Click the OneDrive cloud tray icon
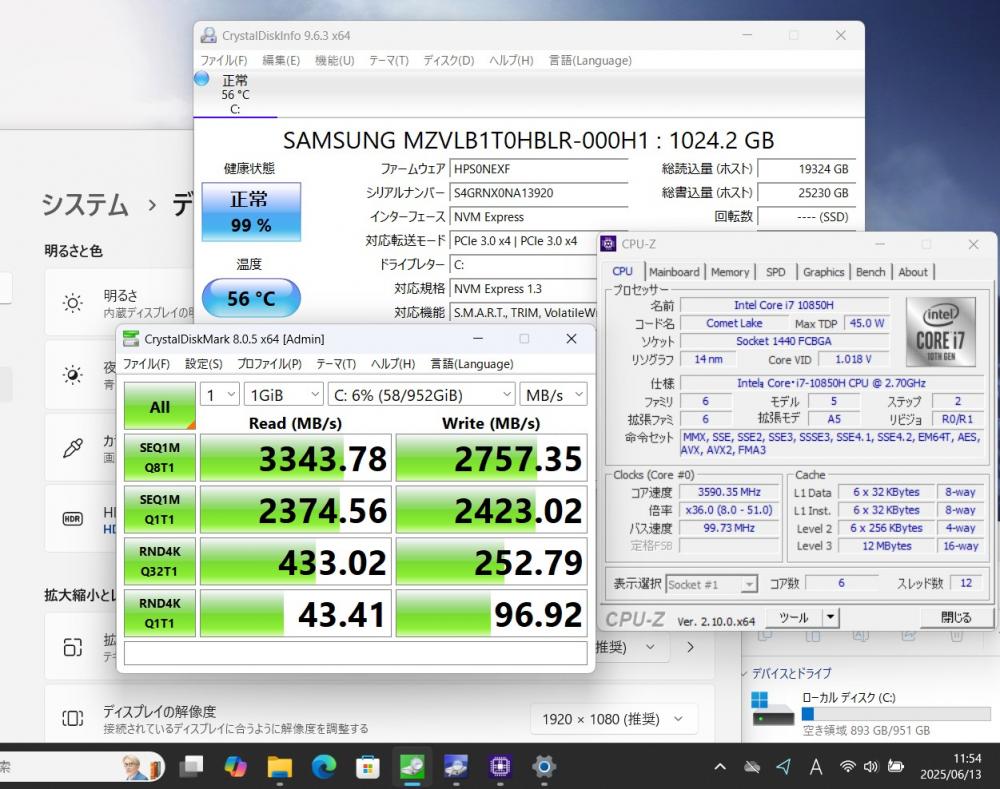1000x789 pixels. pyautogui.click(x=752, y=767)
